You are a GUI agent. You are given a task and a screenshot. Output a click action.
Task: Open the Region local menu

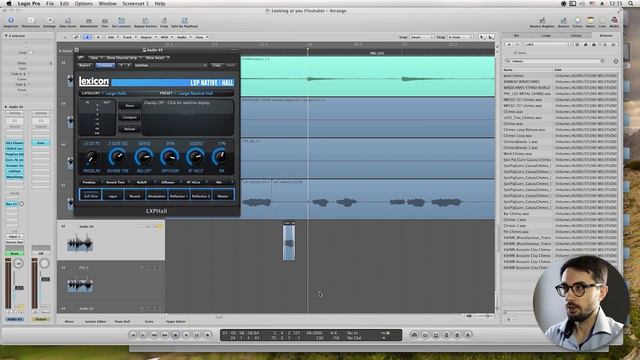(147, 37)
